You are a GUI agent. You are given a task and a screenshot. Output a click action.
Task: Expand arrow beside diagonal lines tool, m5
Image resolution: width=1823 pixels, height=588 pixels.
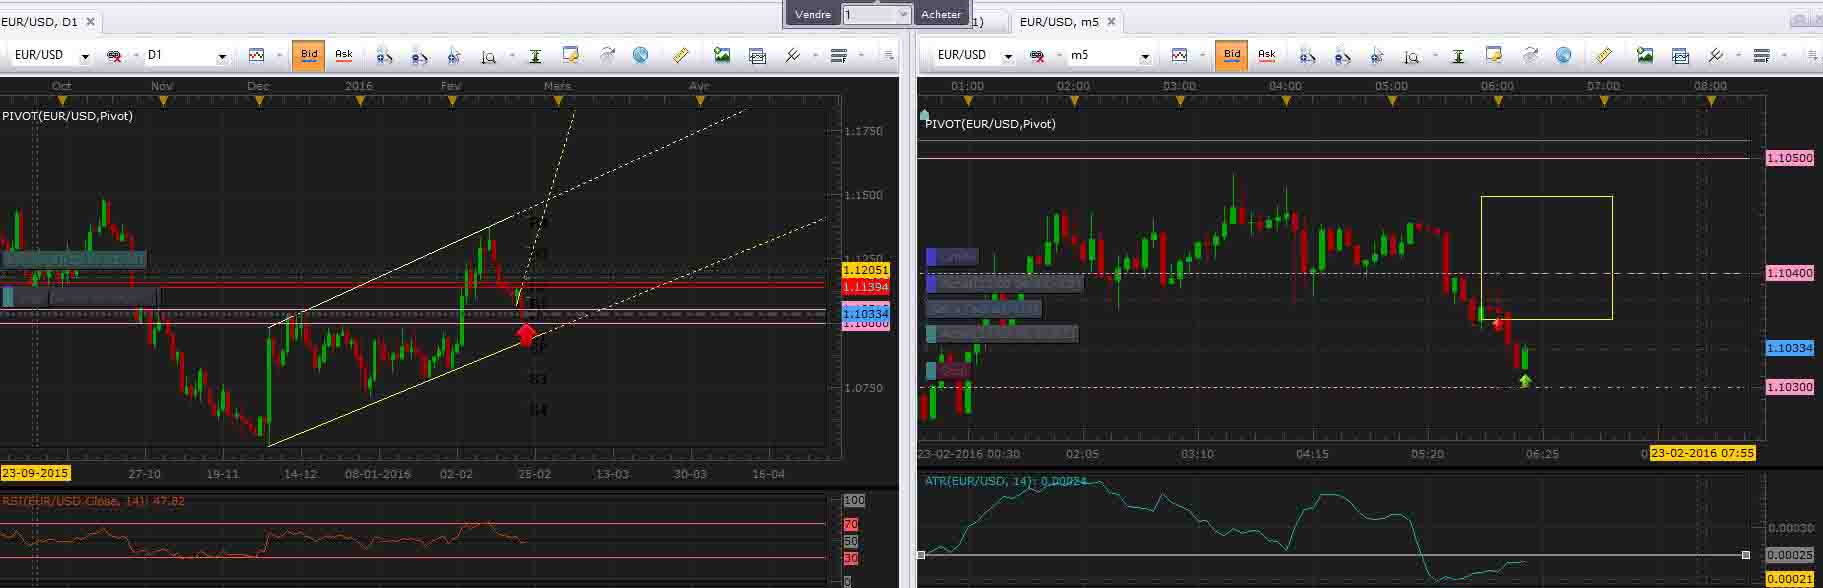1738,56
